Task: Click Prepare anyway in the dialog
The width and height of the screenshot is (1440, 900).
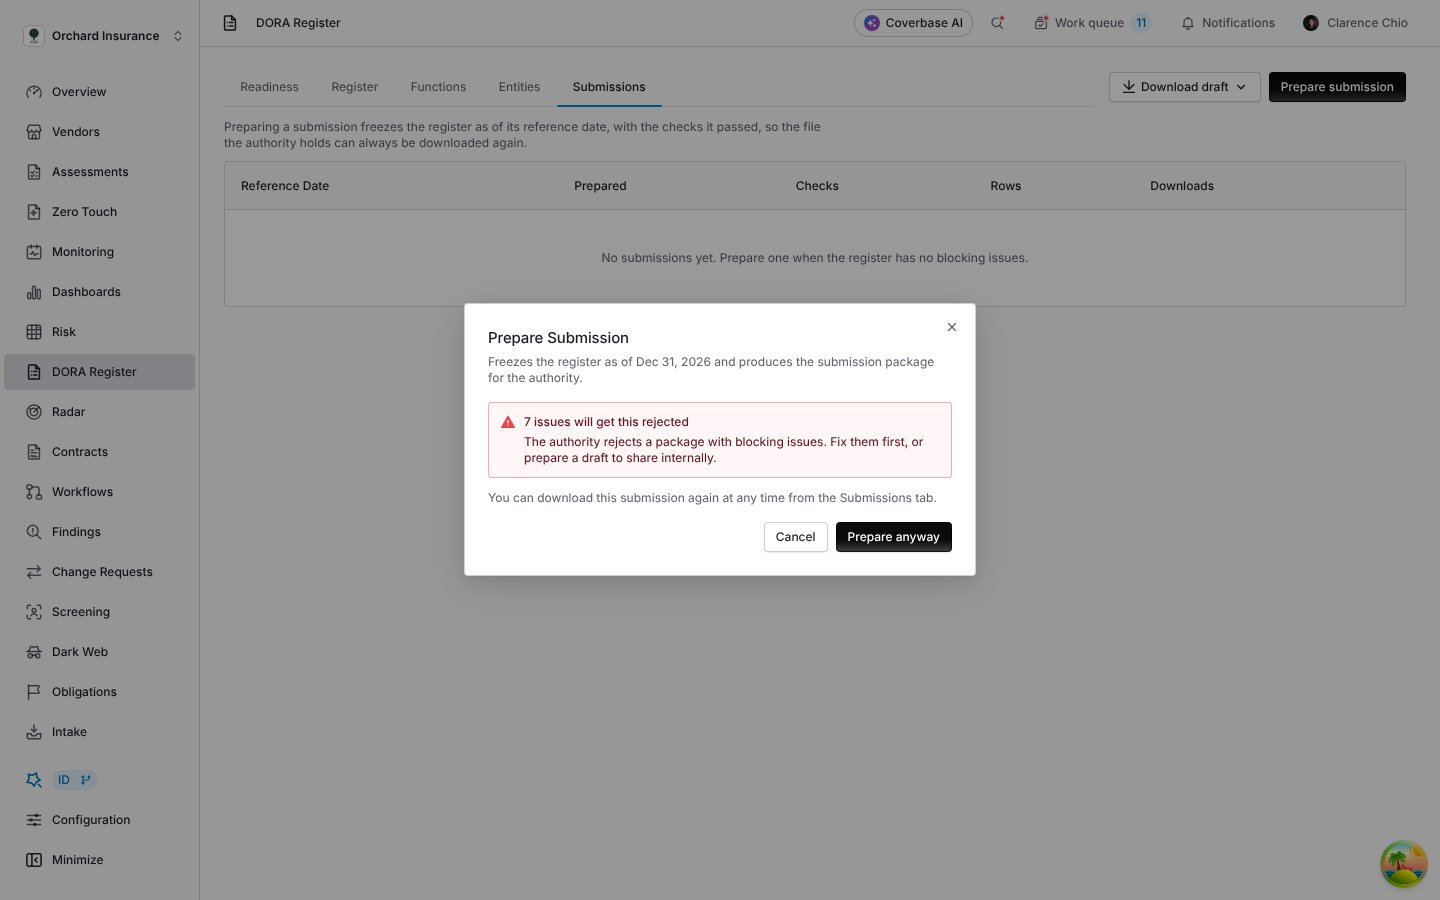Action: click(893, 537)
